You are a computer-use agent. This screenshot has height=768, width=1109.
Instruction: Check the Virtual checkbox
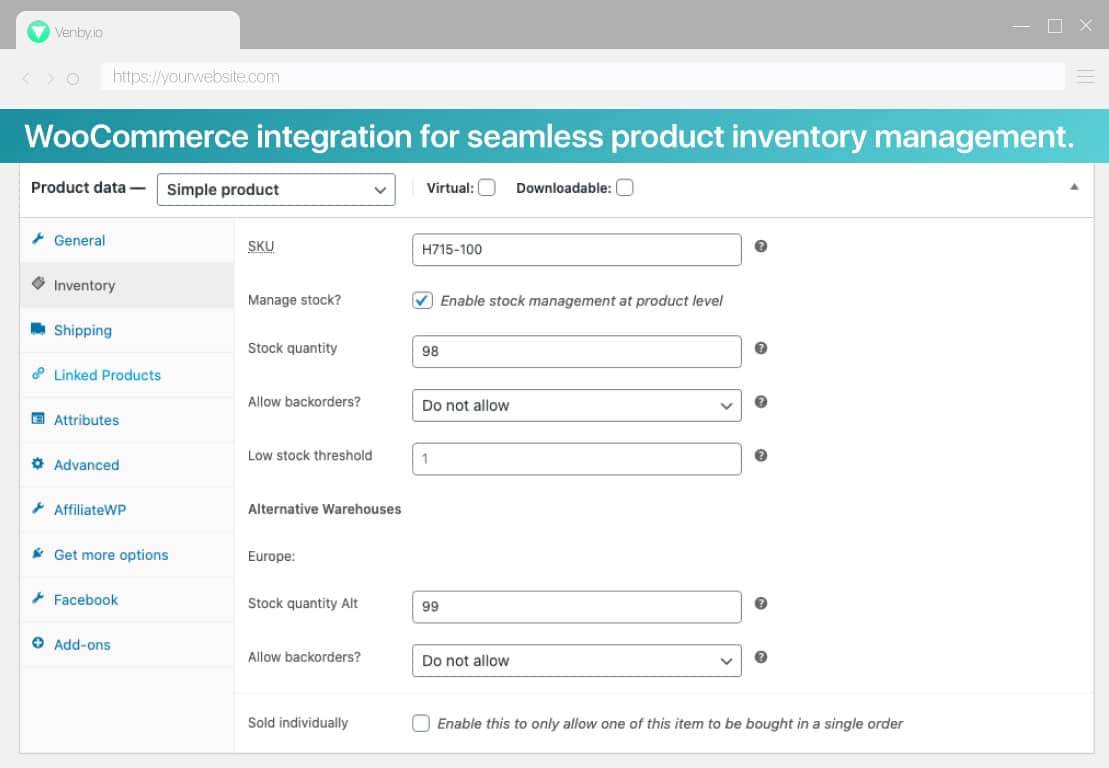click(487, 187)
